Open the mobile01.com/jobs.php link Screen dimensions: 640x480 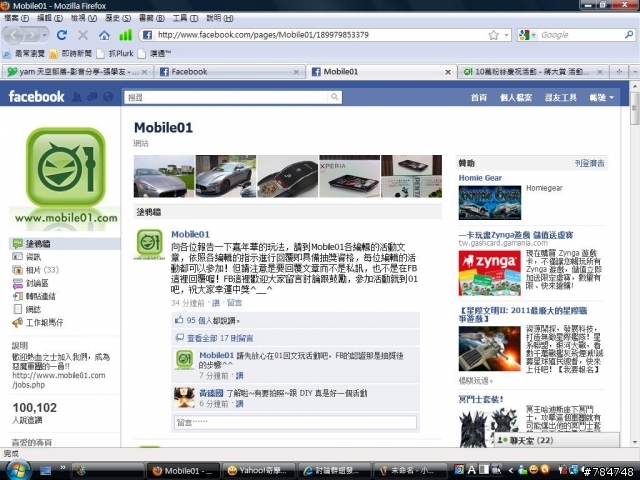(x=59, y=380)
